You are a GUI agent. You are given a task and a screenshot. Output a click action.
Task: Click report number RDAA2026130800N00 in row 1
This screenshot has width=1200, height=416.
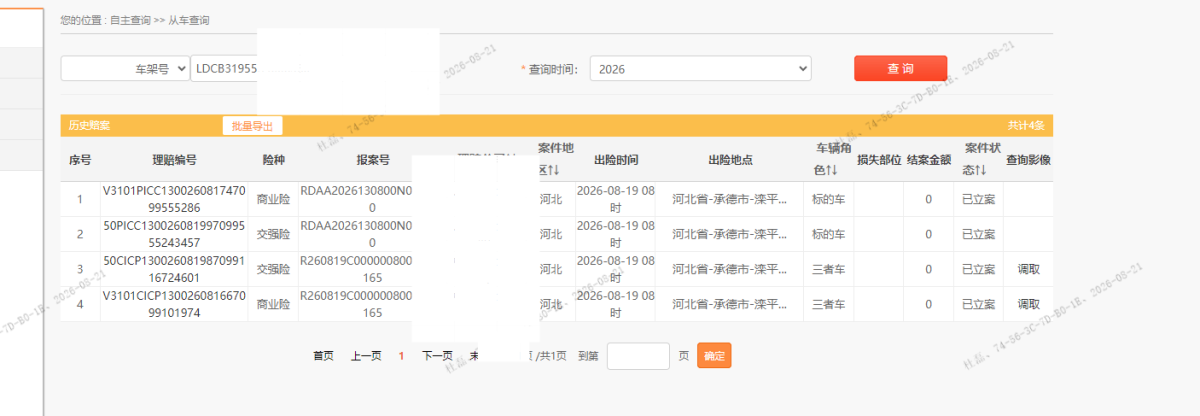356,199
